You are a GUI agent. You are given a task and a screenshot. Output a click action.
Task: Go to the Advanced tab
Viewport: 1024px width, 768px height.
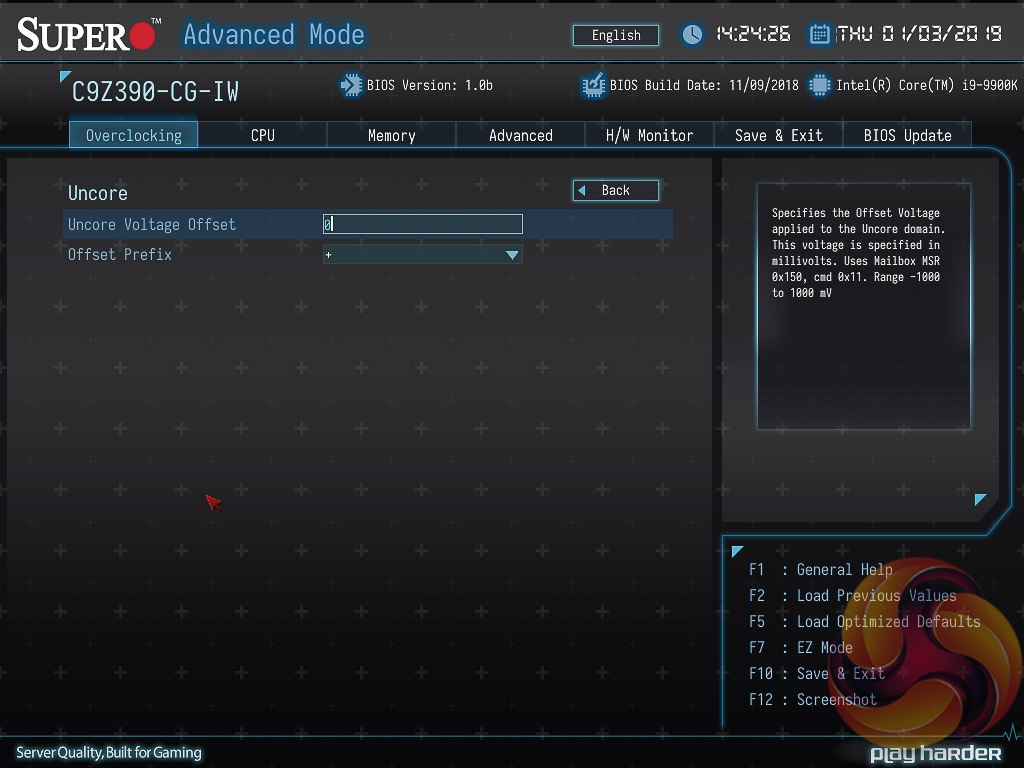520,135
